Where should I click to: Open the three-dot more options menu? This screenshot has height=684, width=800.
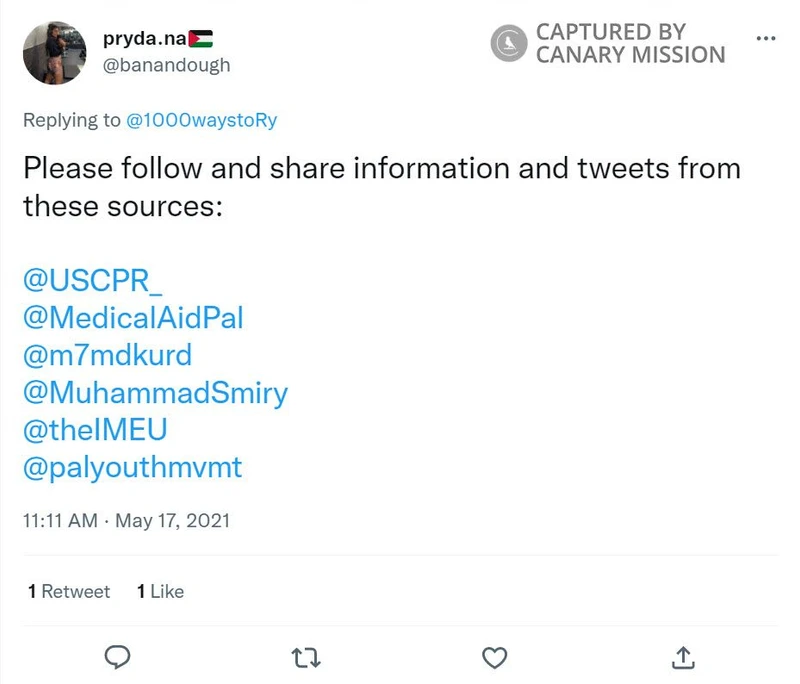tap(766, 38)
